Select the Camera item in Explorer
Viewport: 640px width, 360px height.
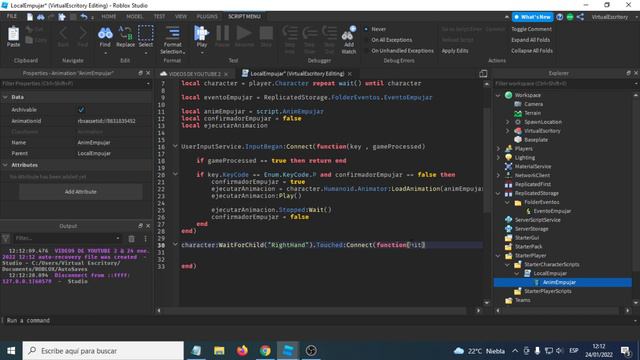tap(533, 104)
